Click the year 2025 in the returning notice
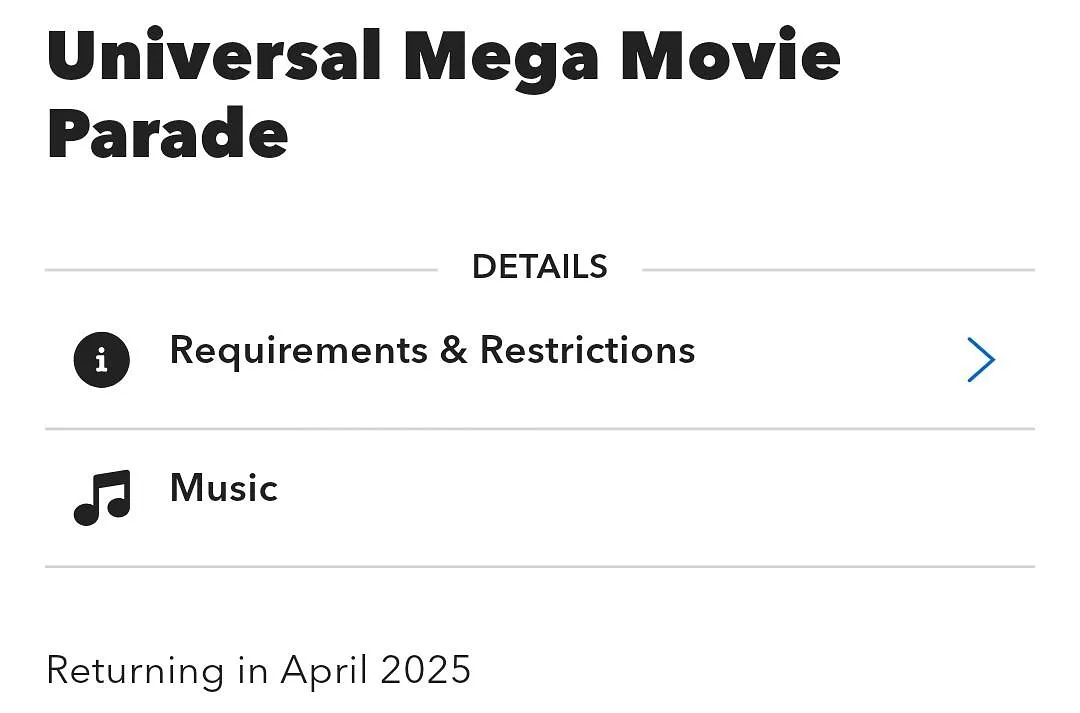The height and width of the screenshot is (713, 1080). click(x=425, y=670)
